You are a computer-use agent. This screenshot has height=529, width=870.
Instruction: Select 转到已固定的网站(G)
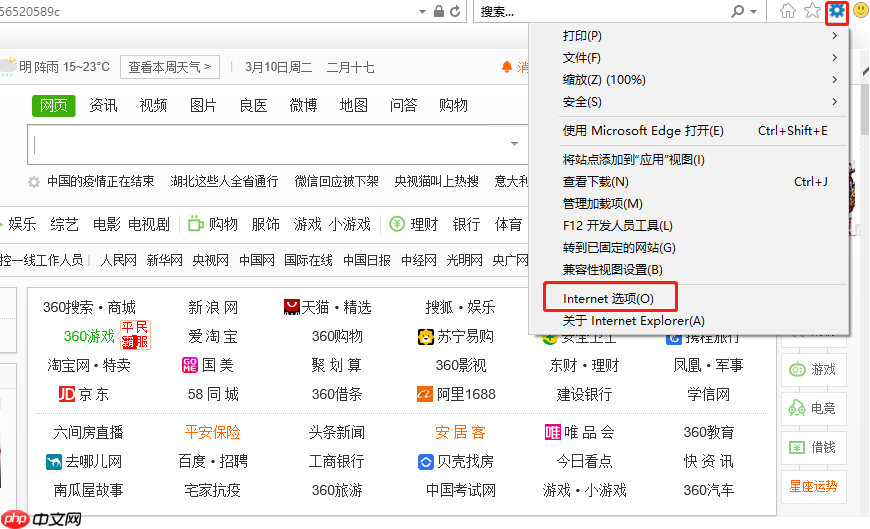[x=690, y=248]
